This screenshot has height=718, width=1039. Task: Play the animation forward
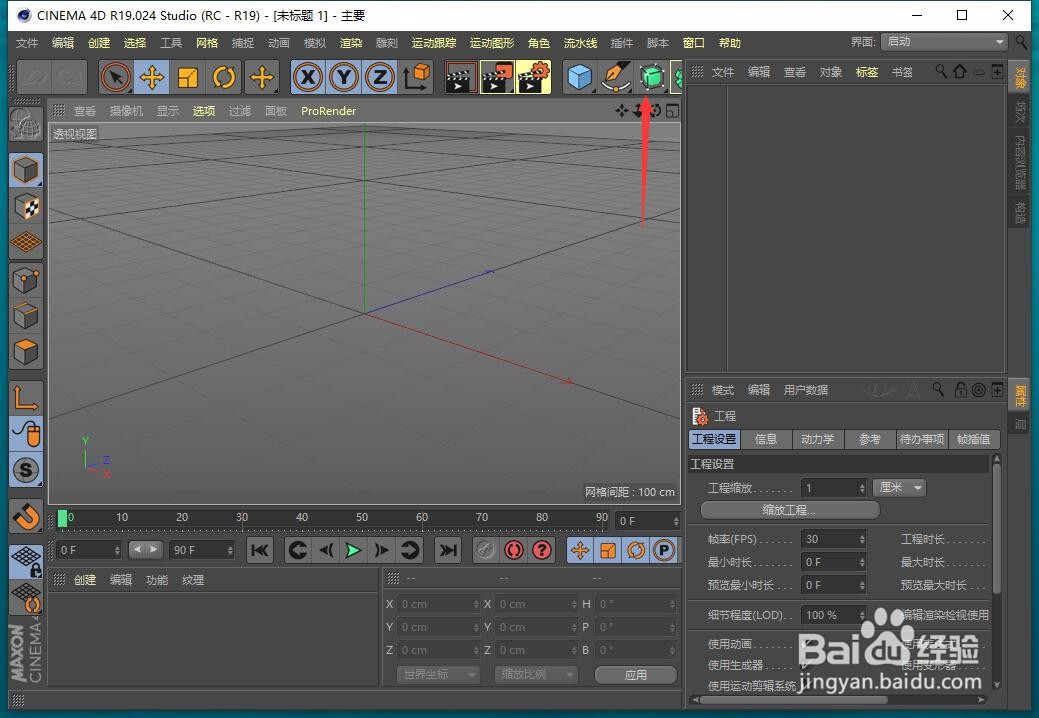click(x=353, y=550)
